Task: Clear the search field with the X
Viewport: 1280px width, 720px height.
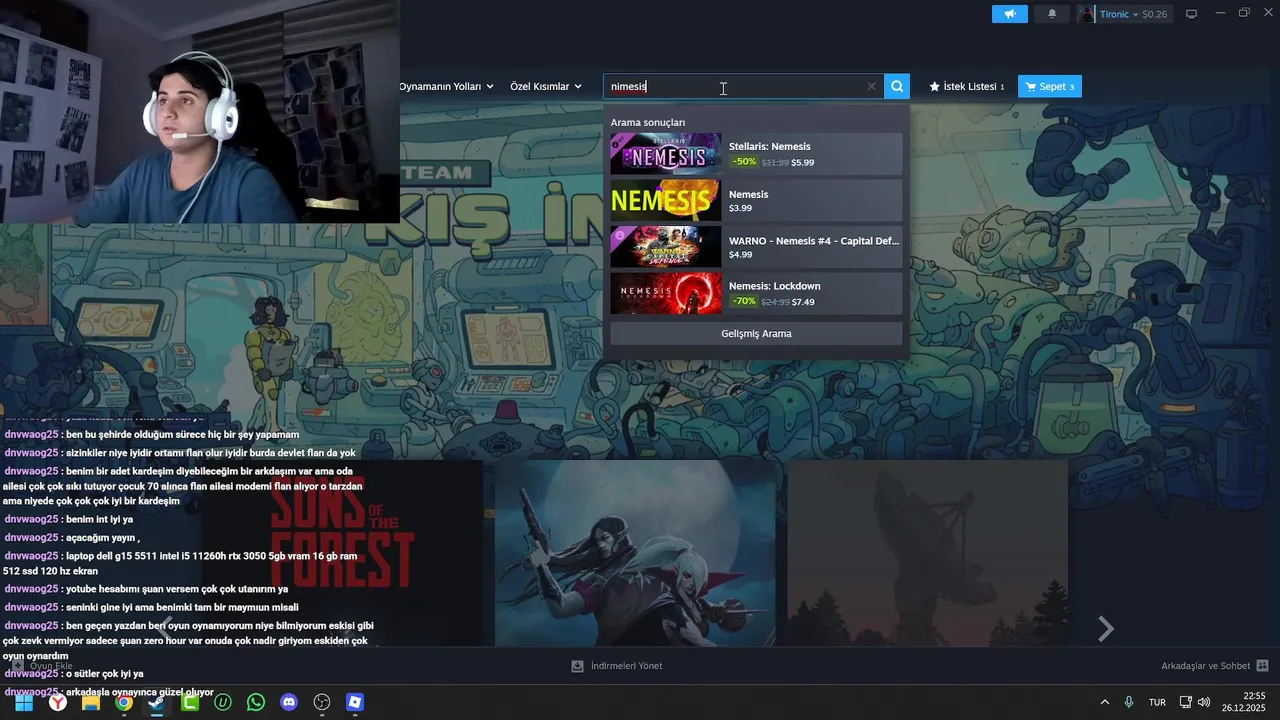Action: (x=871, y=86)
